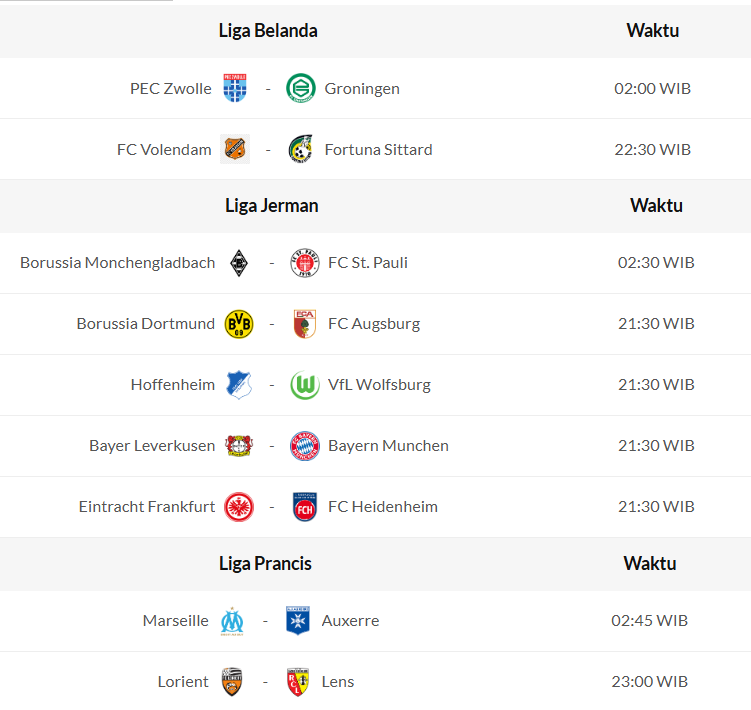Click the Bayern Munchen club crest
Image resolution: width=751 pixels, height=710 pixels.
pos(304,446)
